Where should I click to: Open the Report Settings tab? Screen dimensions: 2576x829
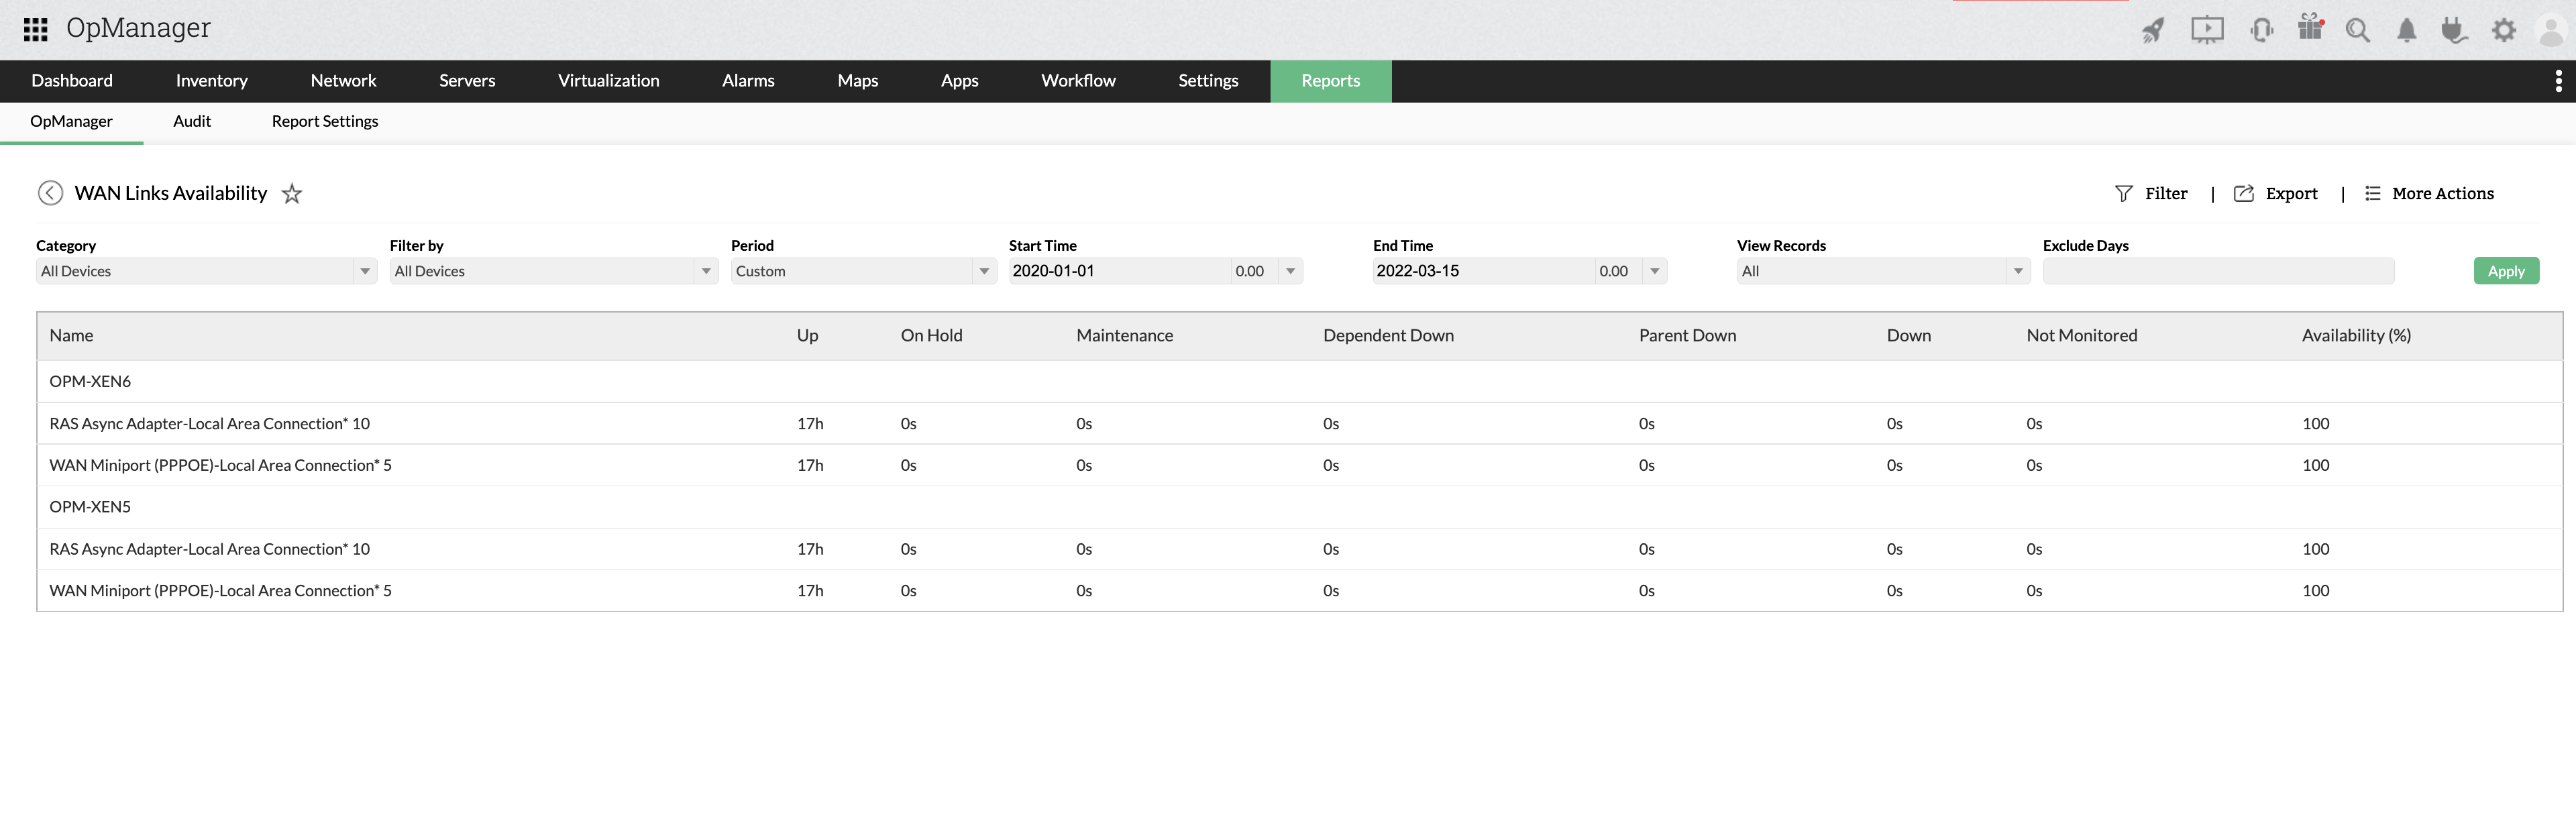point(323,120)
